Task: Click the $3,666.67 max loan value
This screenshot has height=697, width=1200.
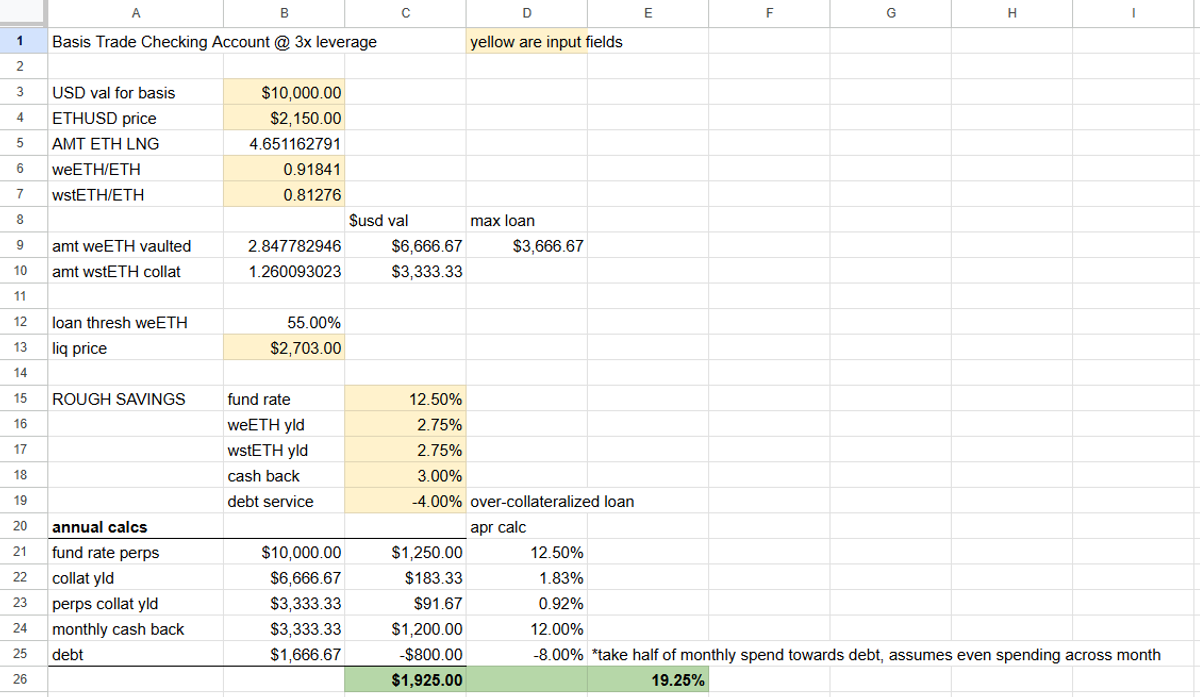Action: tap(527, 246)
